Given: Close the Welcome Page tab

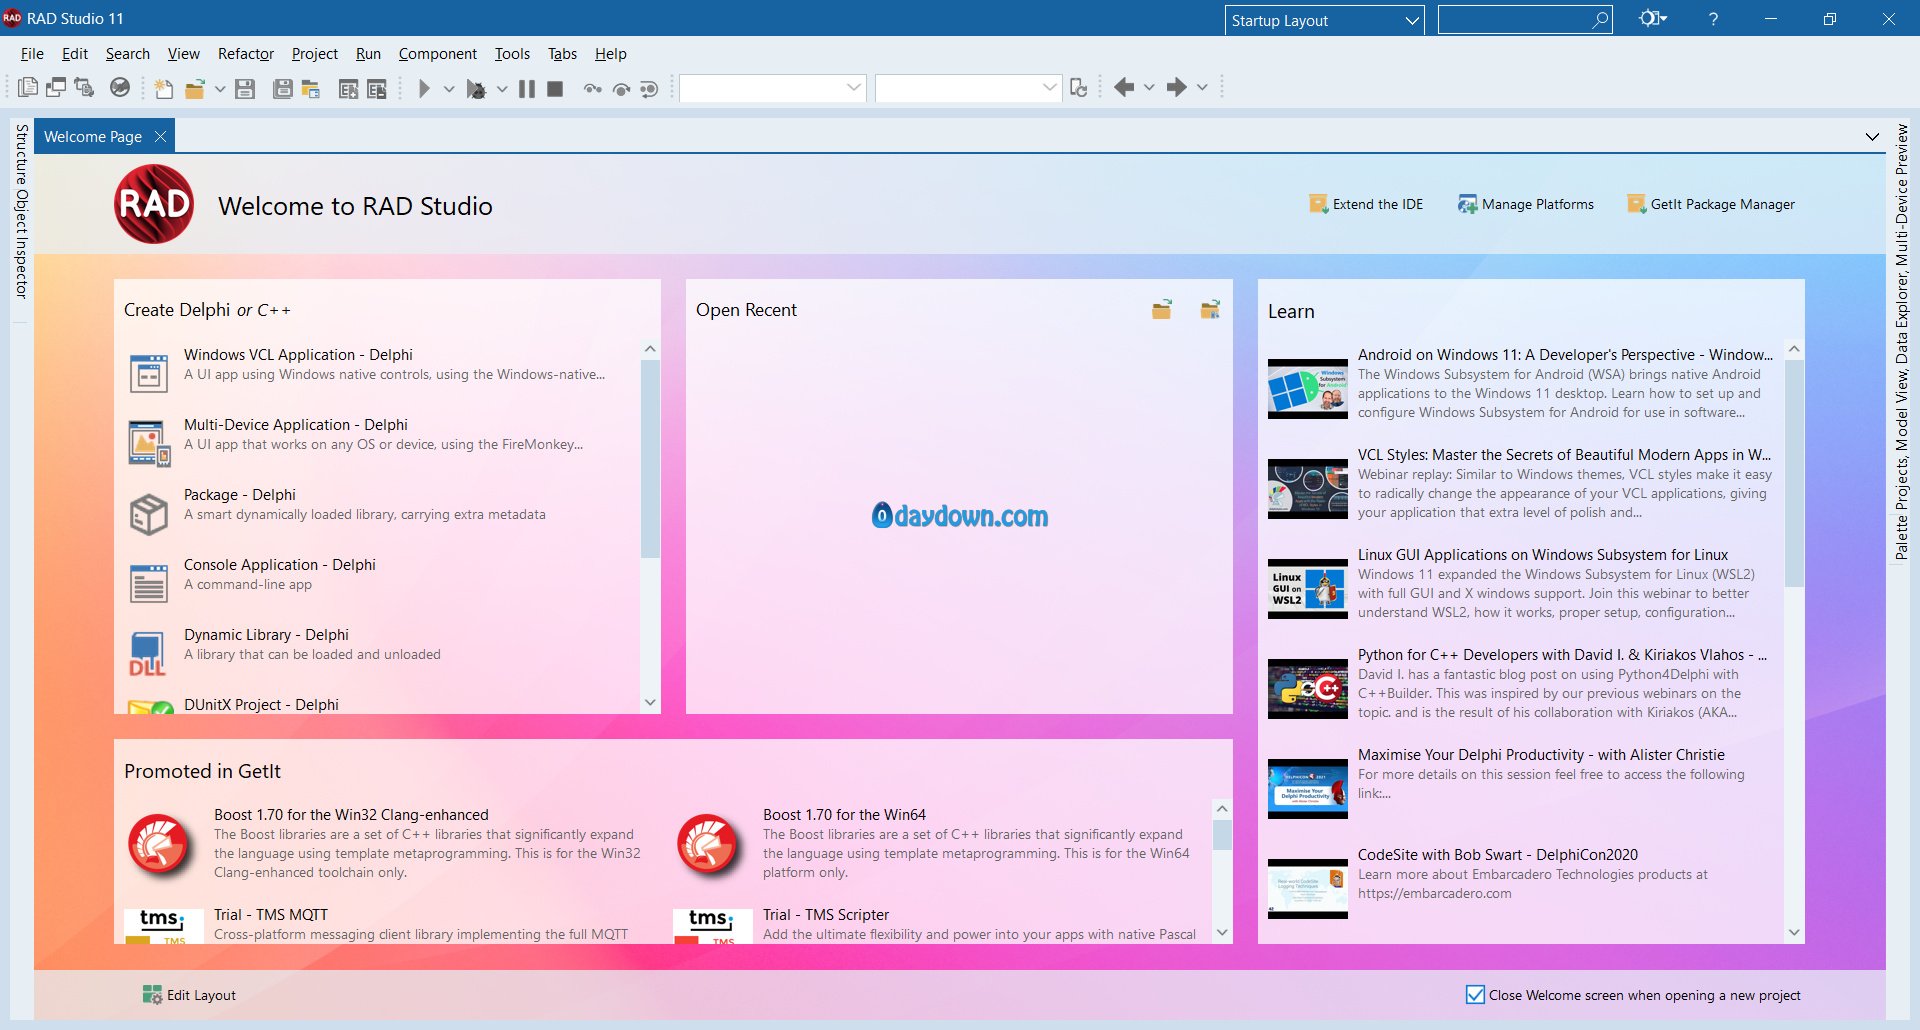Looking at the screenshot, I should click(x=160, y=137).
